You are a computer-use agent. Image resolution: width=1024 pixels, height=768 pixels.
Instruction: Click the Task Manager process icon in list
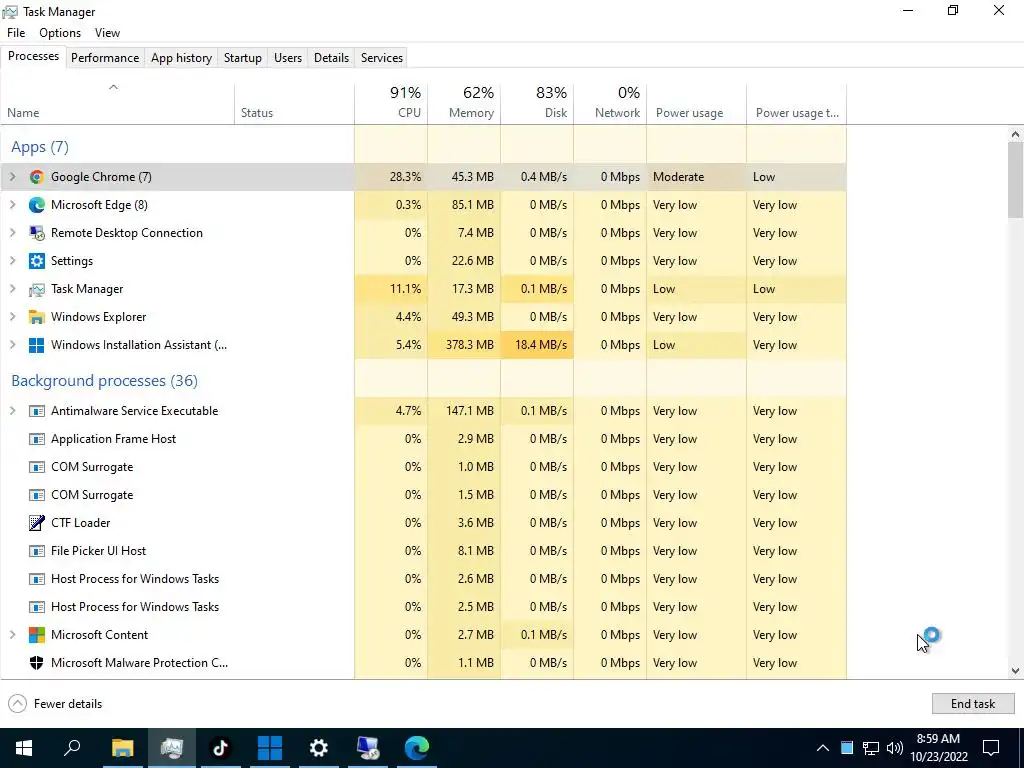(x=37, y=289)
